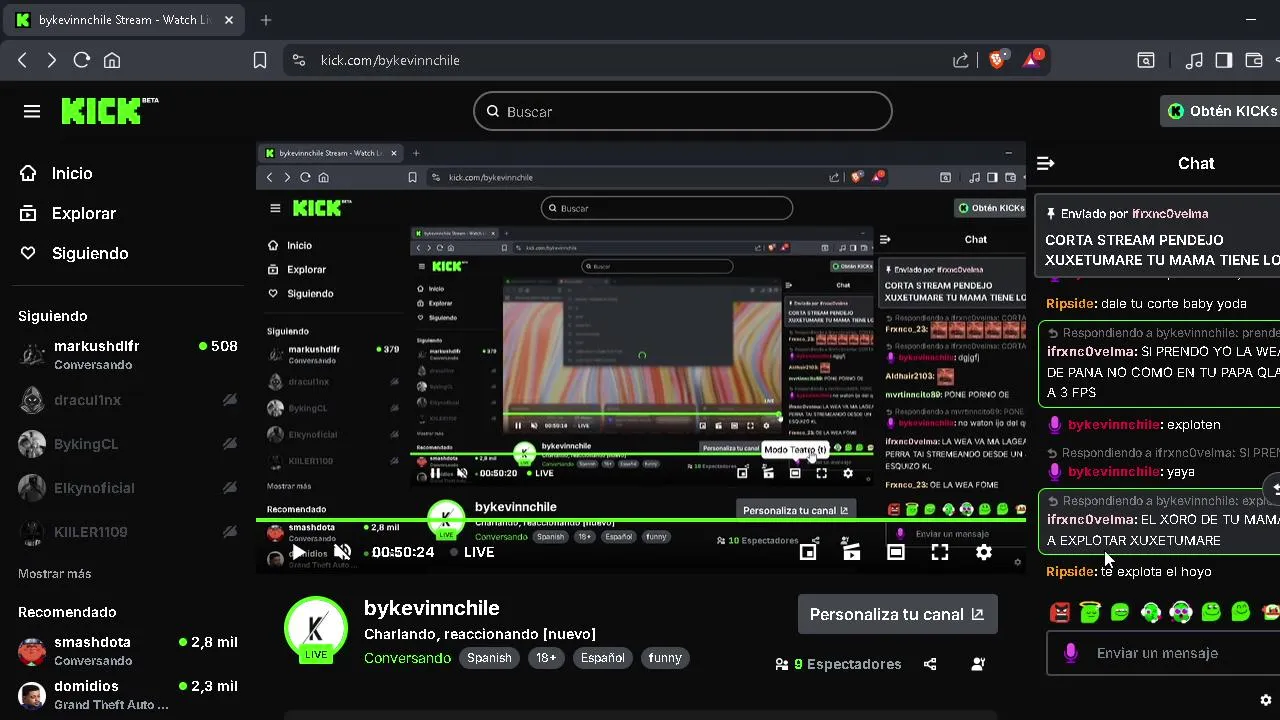The height and width of the screenshot is (720, 1280).
Task: Unmute the main stream player
Action: click(x=342, y=552)
